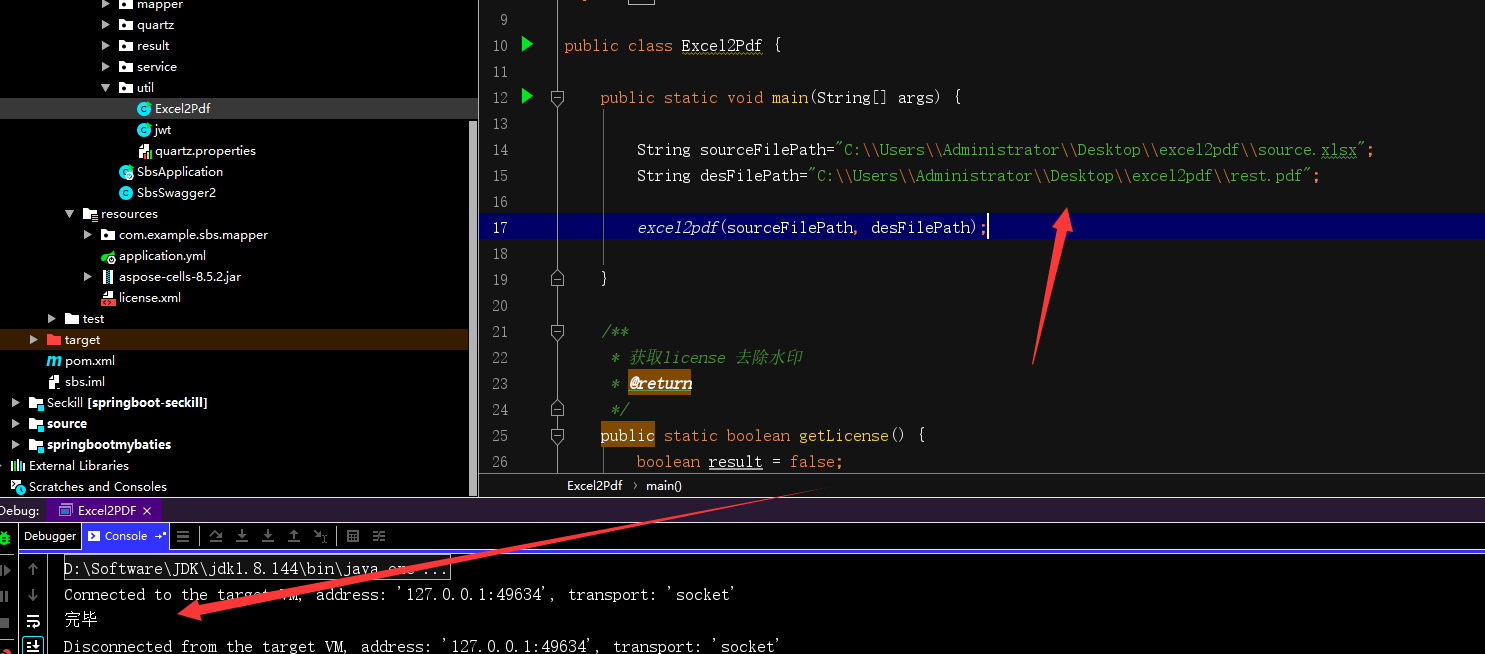The image size is (1485, 654).
Task: Show execution point in debugger toolbar
Action: coord(183,536)
